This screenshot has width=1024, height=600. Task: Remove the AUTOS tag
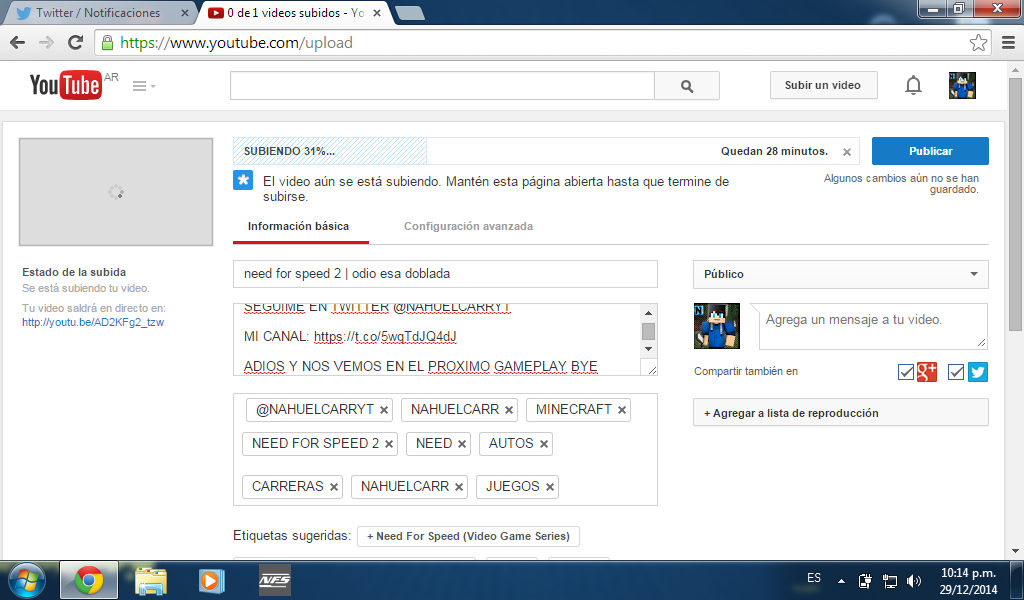click(x=543, y=444)
